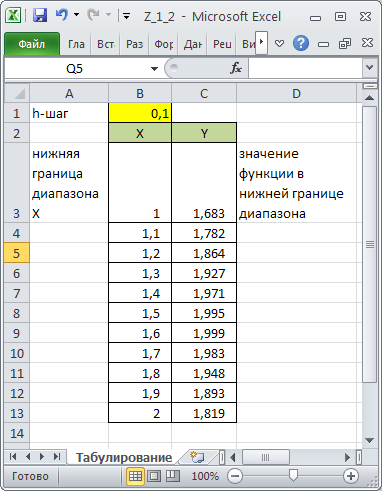This screenshot has height=491, width=382.
Task: Click vertical scrollbar down arrow
Action: coord(369,441)
